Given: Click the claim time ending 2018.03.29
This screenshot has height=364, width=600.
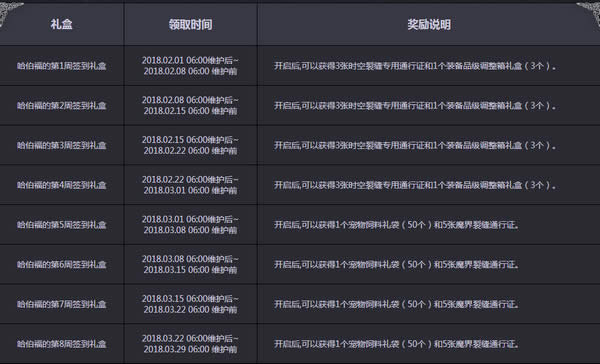Looking at the screenshot, I should click(x=190, y=344).
